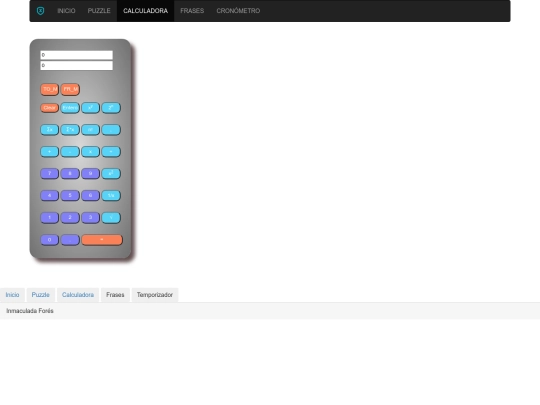Open the Puzzle footer tab
This screenshot has height=405, width=540.
[x=41, y=295]
